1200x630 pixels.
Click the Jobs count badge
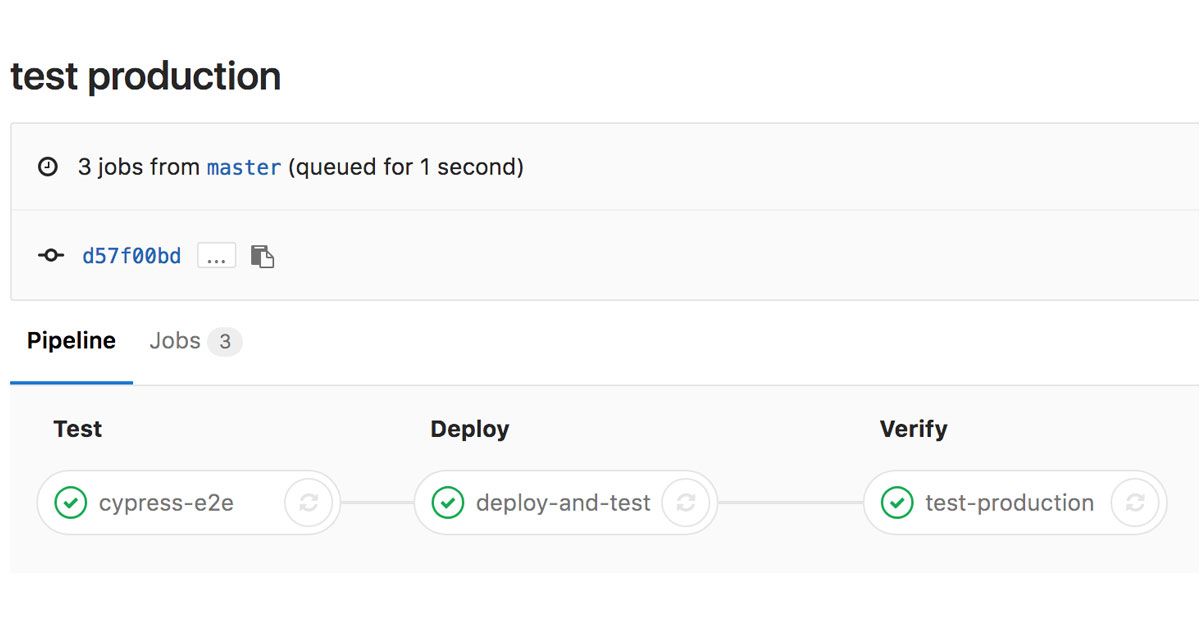[225, 342]
